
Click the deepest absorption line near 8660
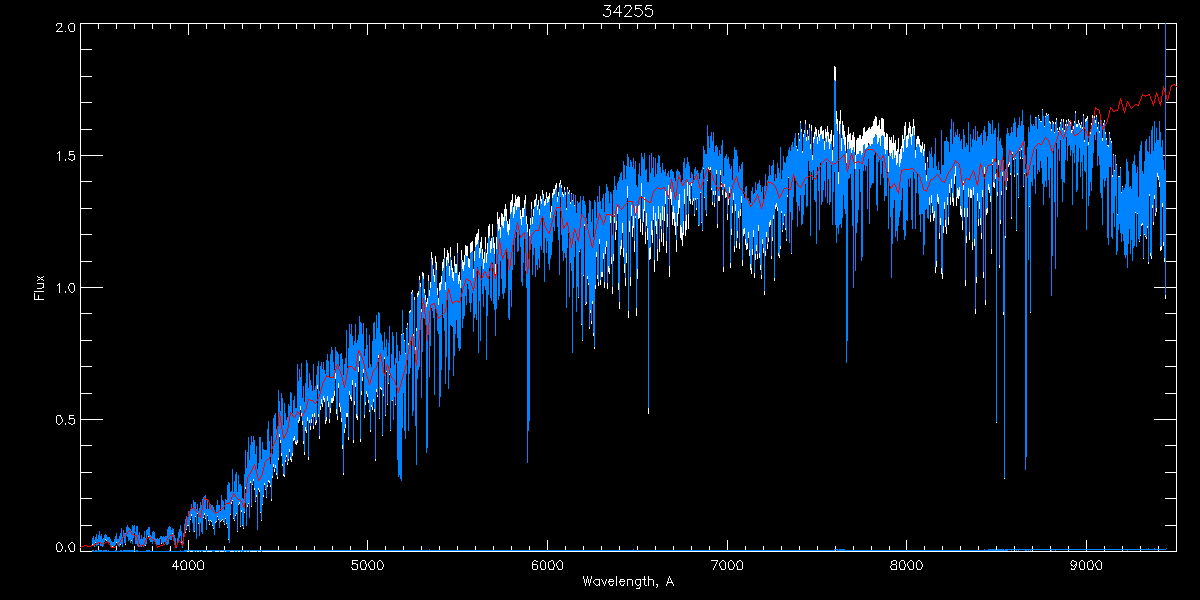point(1025,467)
